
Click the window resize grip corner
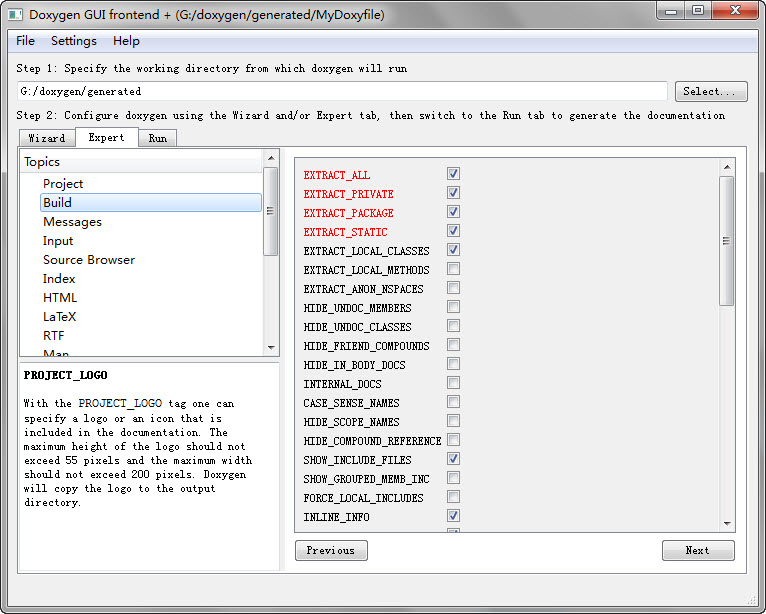[x=751, y=599]
